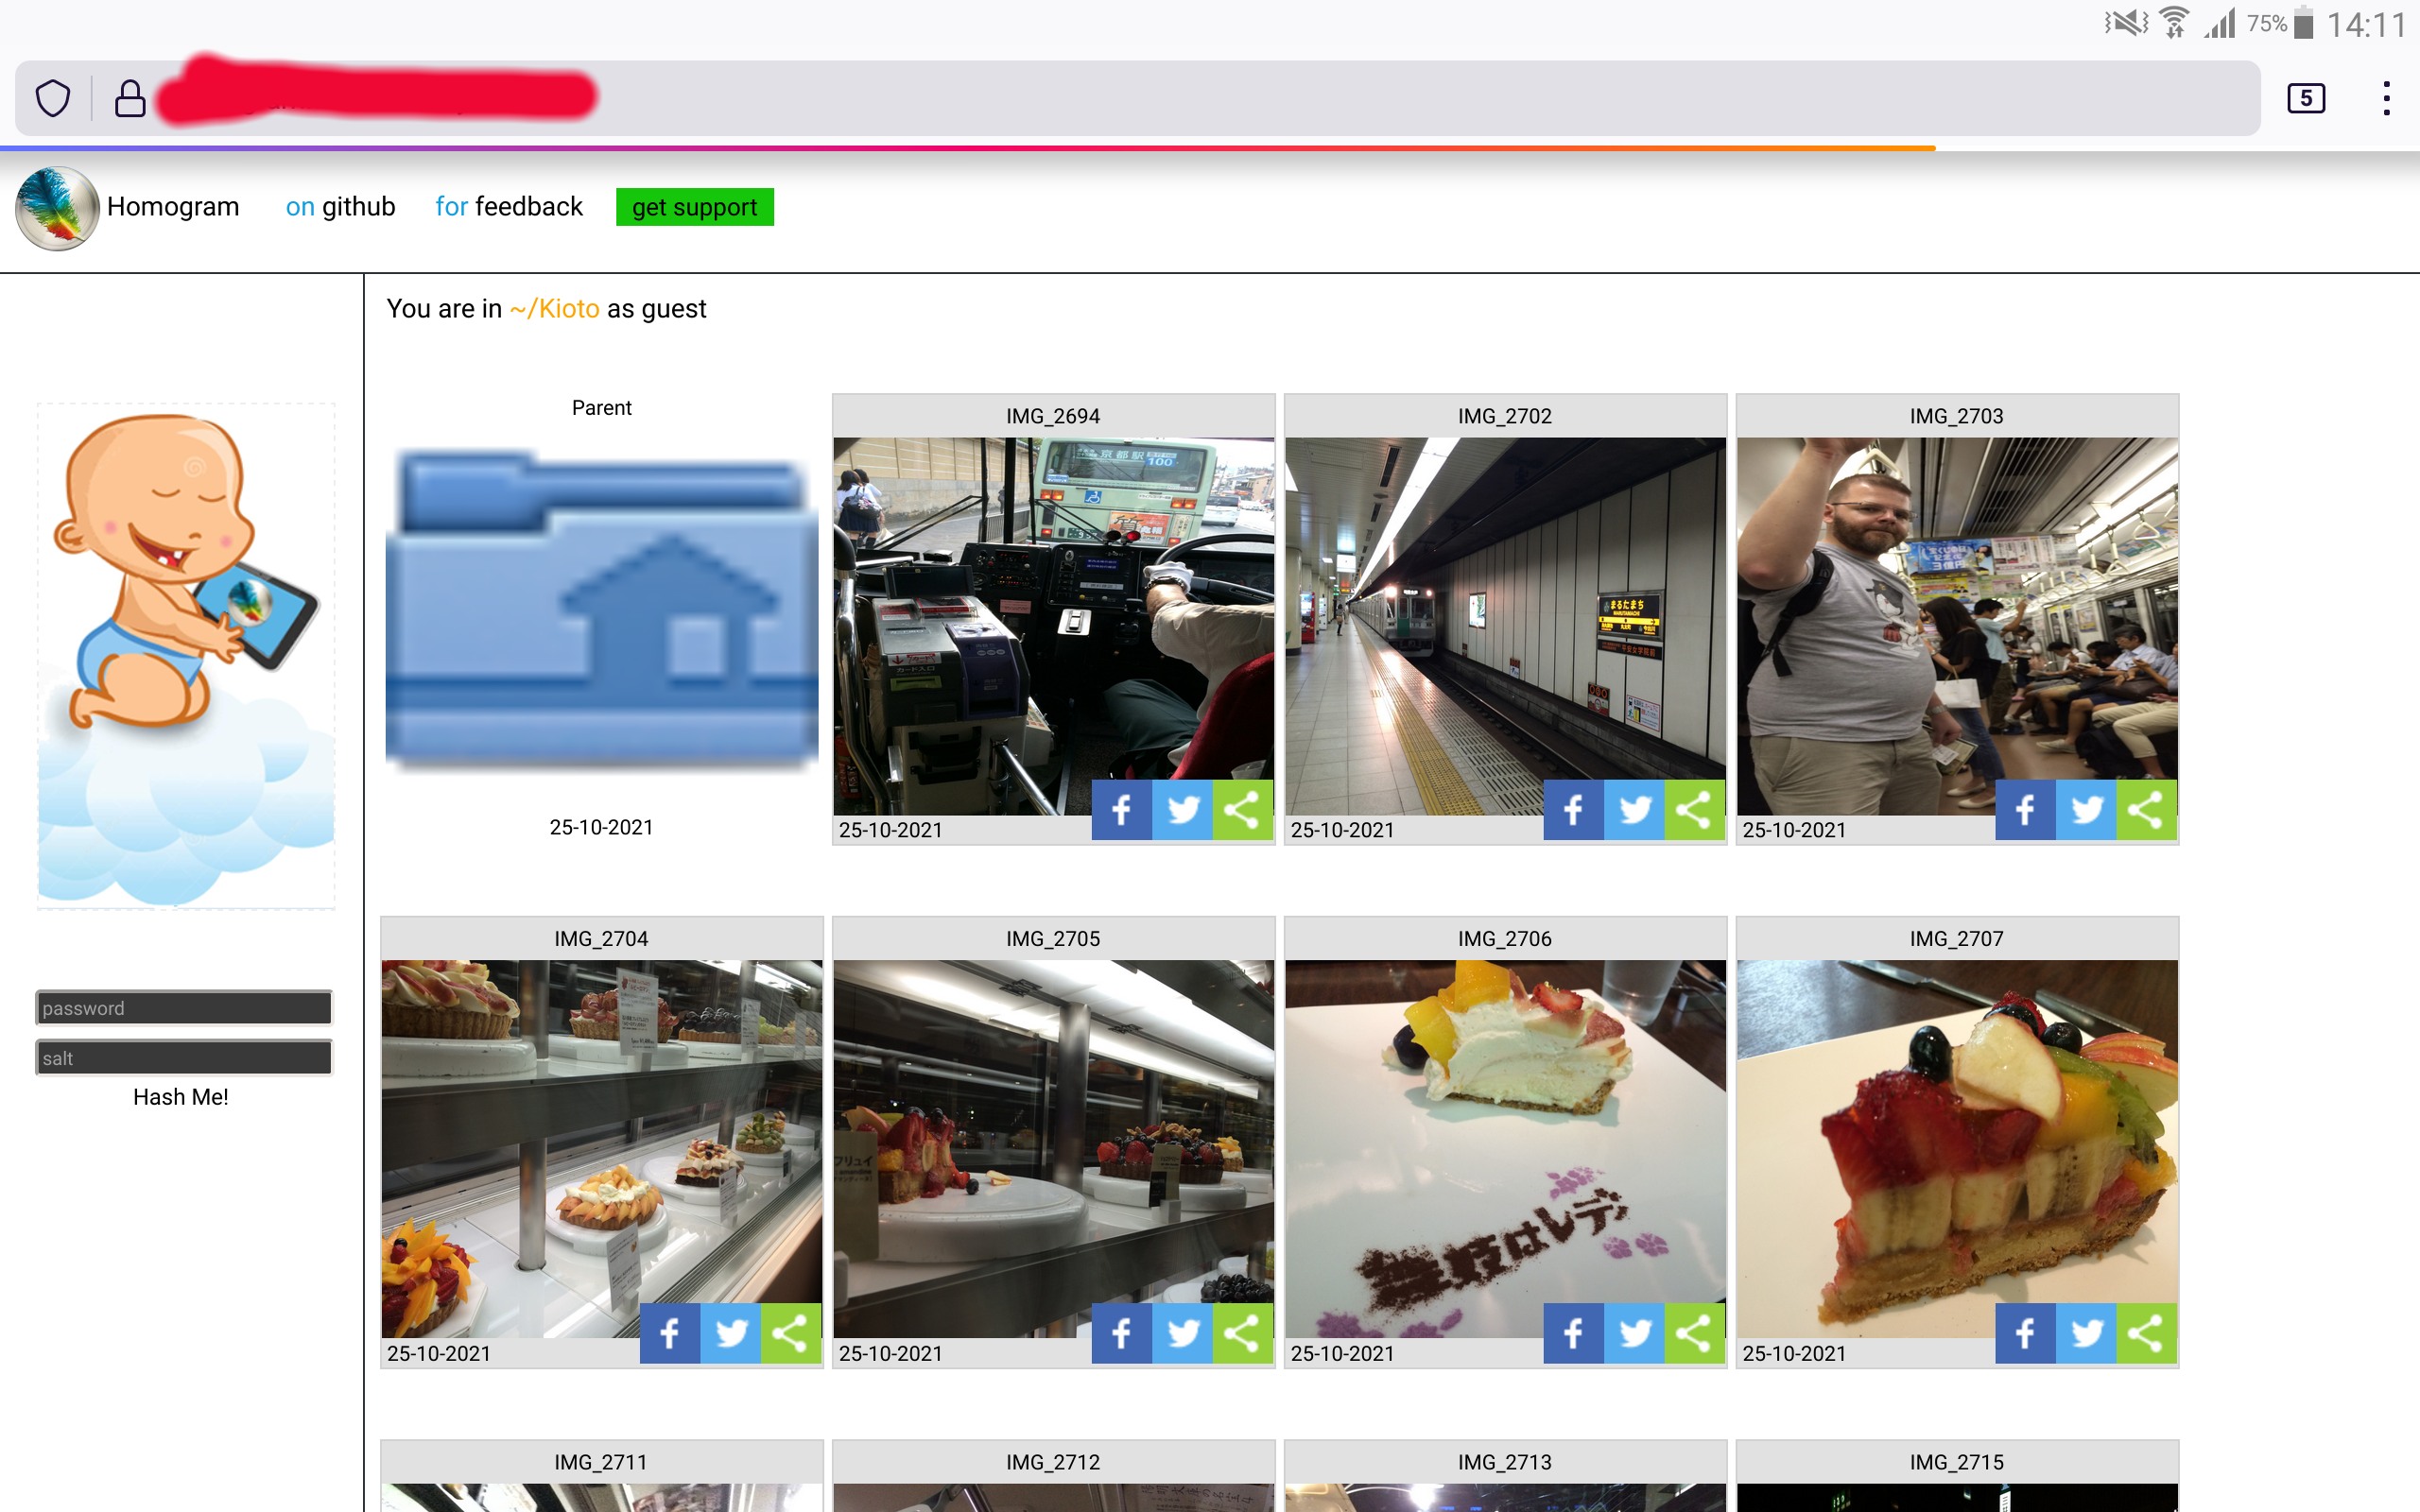Click the Parent folder to navigate up
This screenshot has height=1512, width=2420.
601,618
